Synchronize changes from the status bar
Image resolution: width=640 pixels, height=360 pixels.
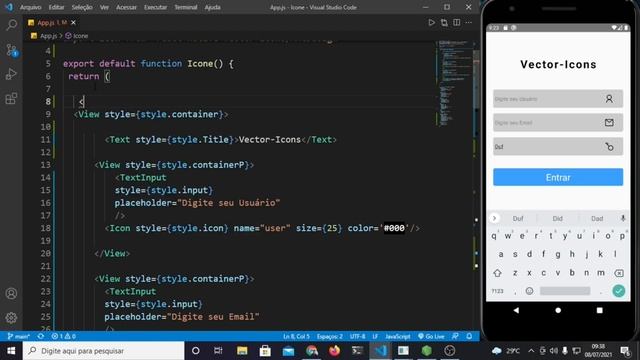[41, 336]
